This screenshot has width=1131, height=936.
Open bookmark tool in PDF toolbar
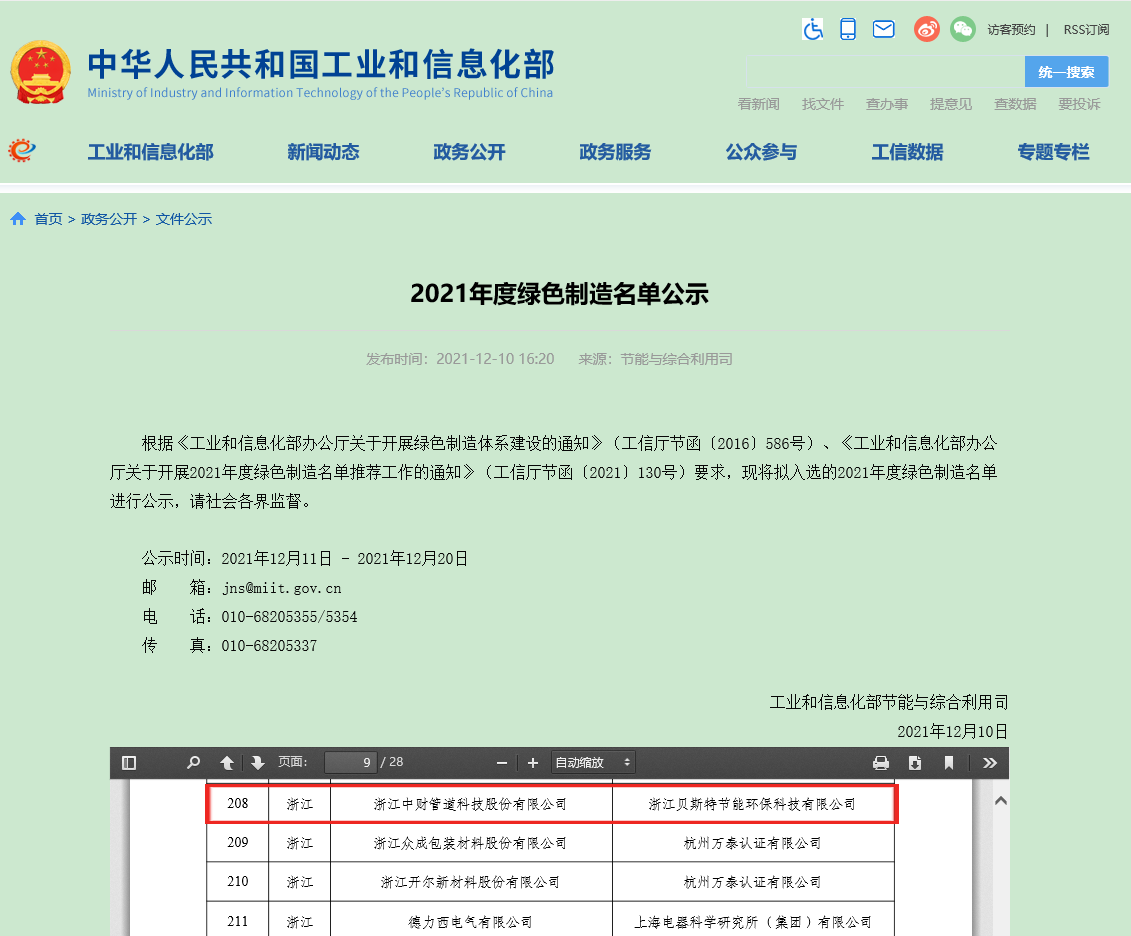coord(948,762)
